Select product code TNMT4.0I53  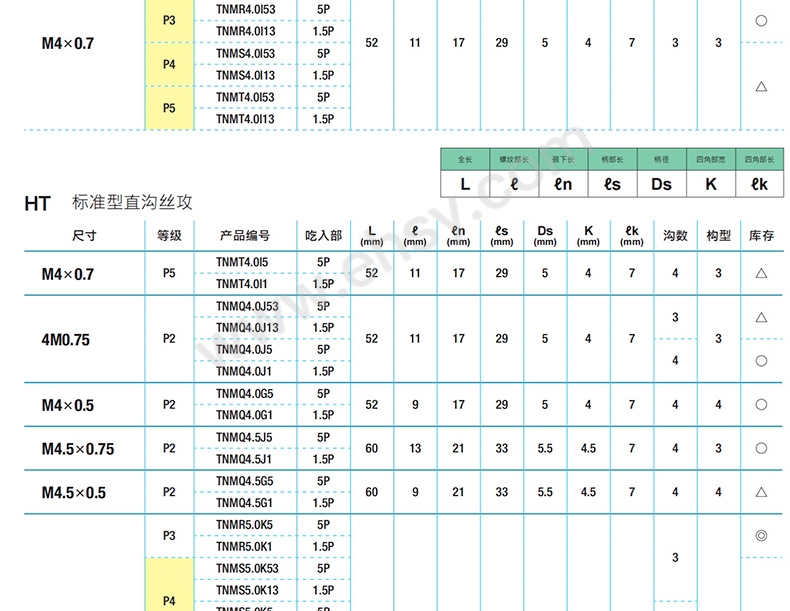click(245, 97)
